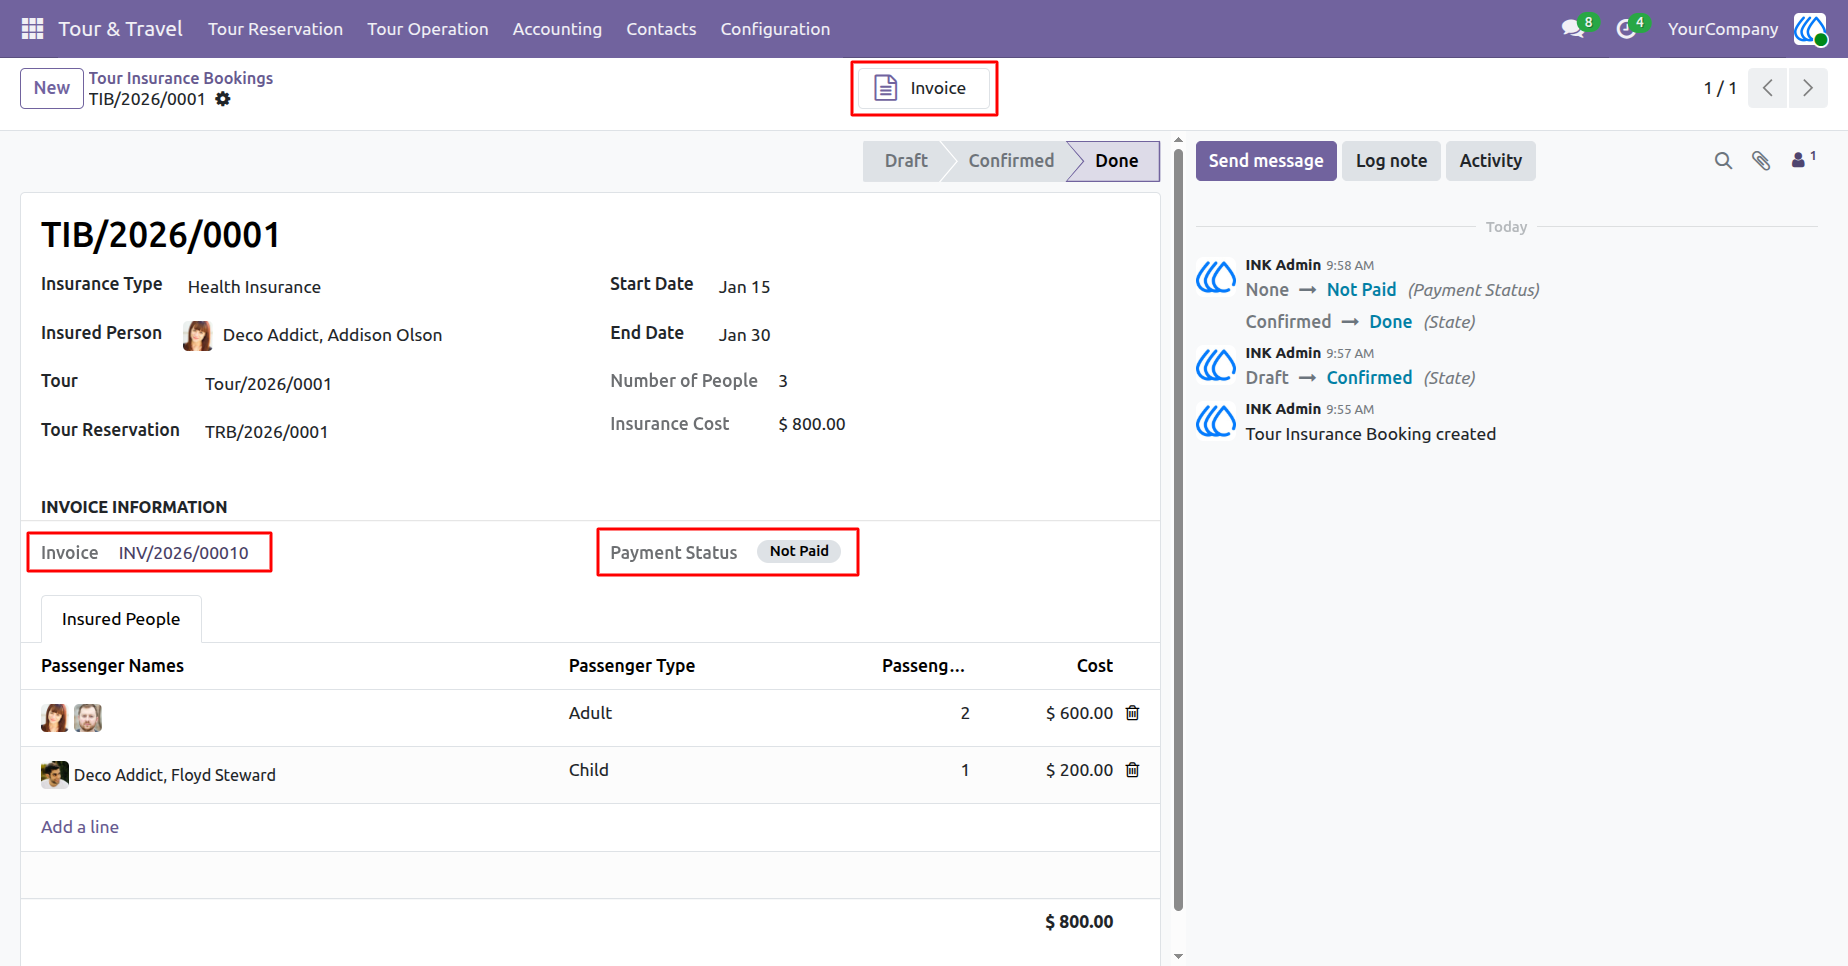Set status to Draft in statusbar
The image size is (1848, 966).
905,161
